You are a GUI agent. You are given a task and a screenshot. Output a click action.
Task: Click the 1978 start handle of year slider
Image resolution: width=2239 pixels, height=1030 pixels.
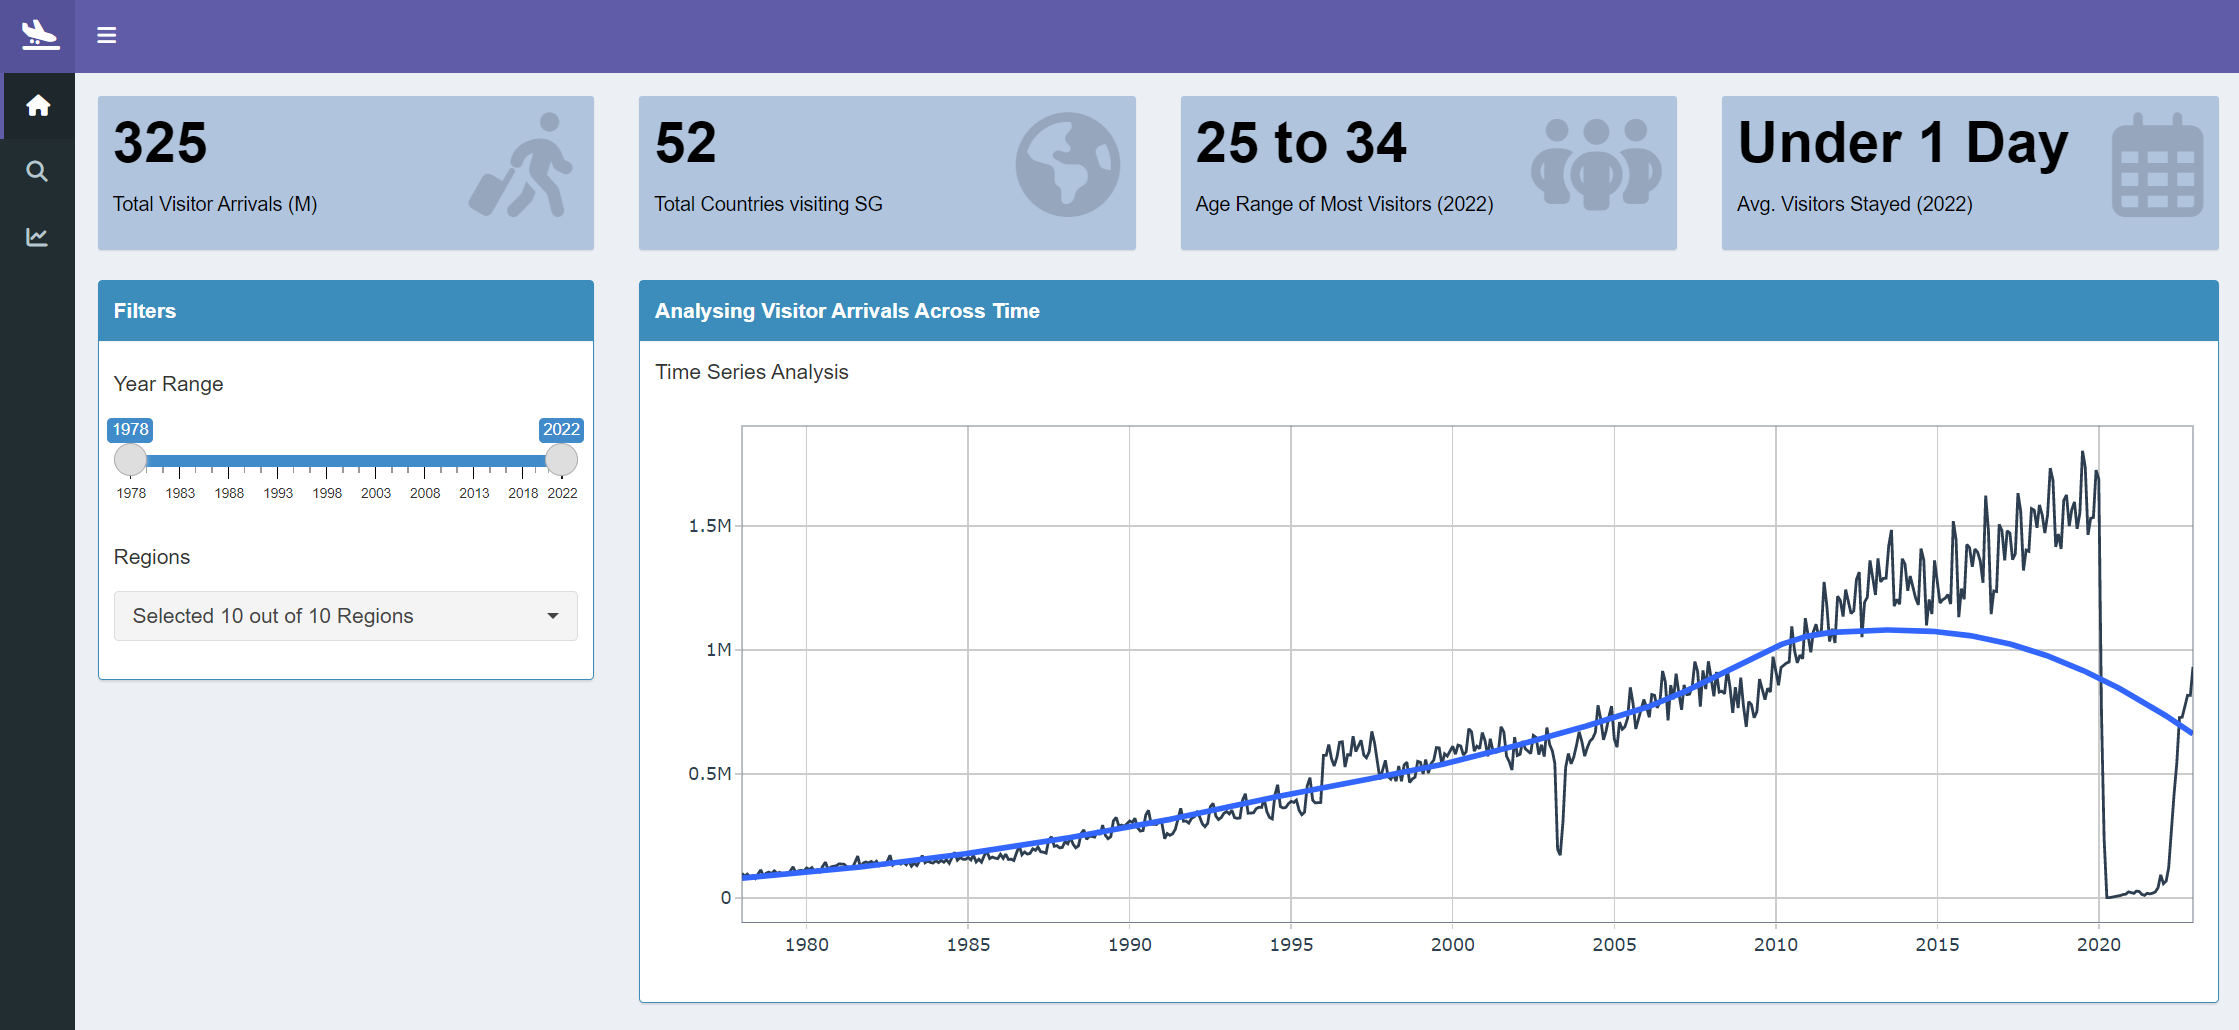pyautogui.click(x=131, y=460)
